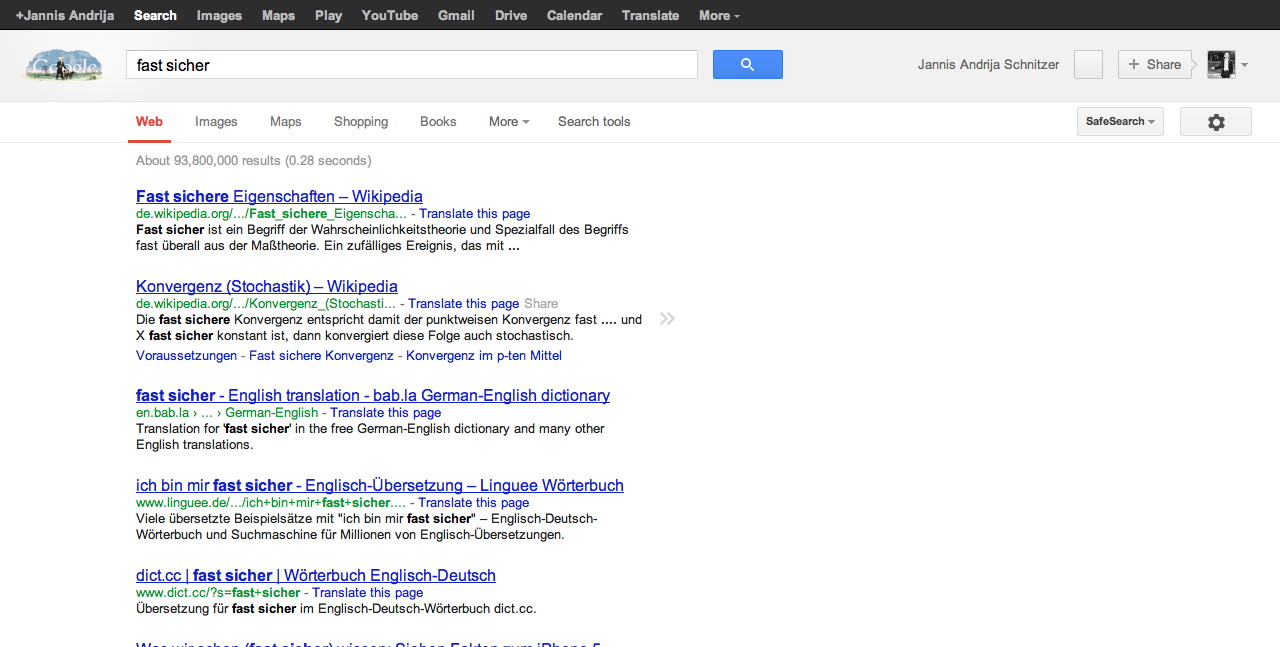Open account dropdown arrow beside avatar
This screenshot has height=647, width=1280.
1244,65
